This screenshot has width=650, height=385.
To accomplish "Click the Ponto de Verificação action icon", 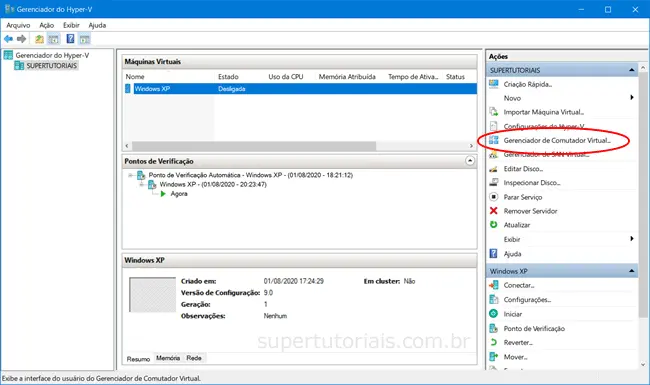I will pyautogui.click(x=494, y=328).
